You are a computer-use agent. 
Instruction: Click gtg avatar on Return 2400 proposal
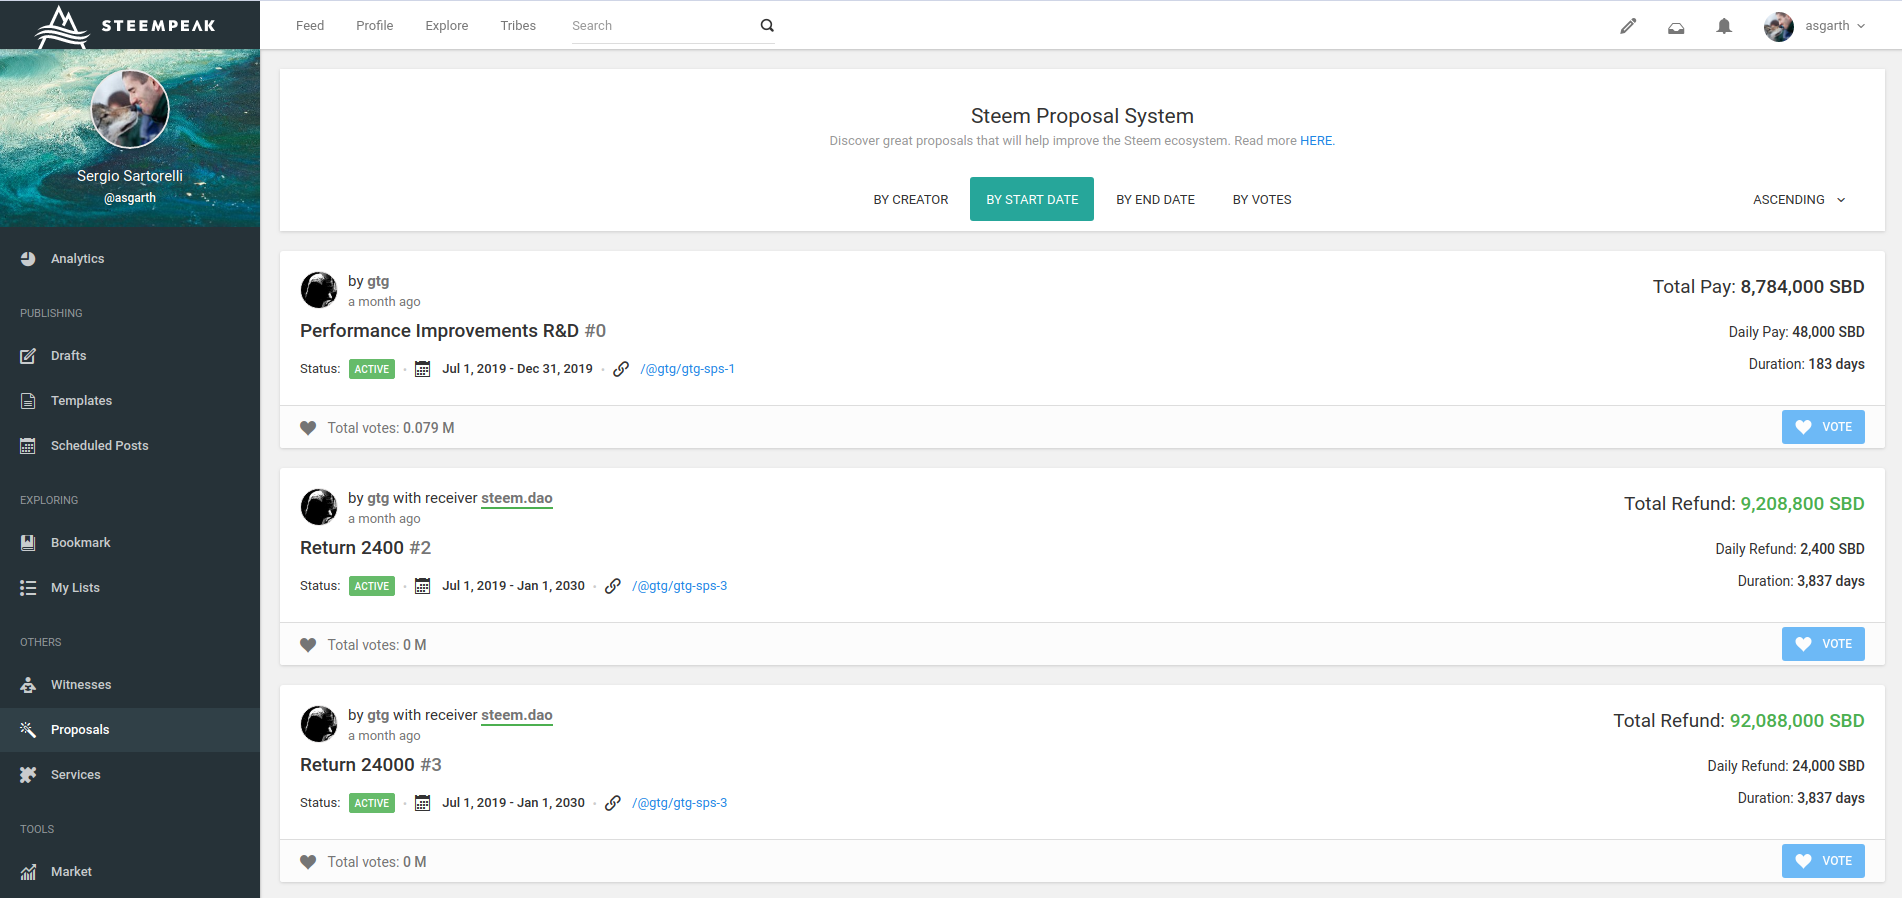(319, 507)
